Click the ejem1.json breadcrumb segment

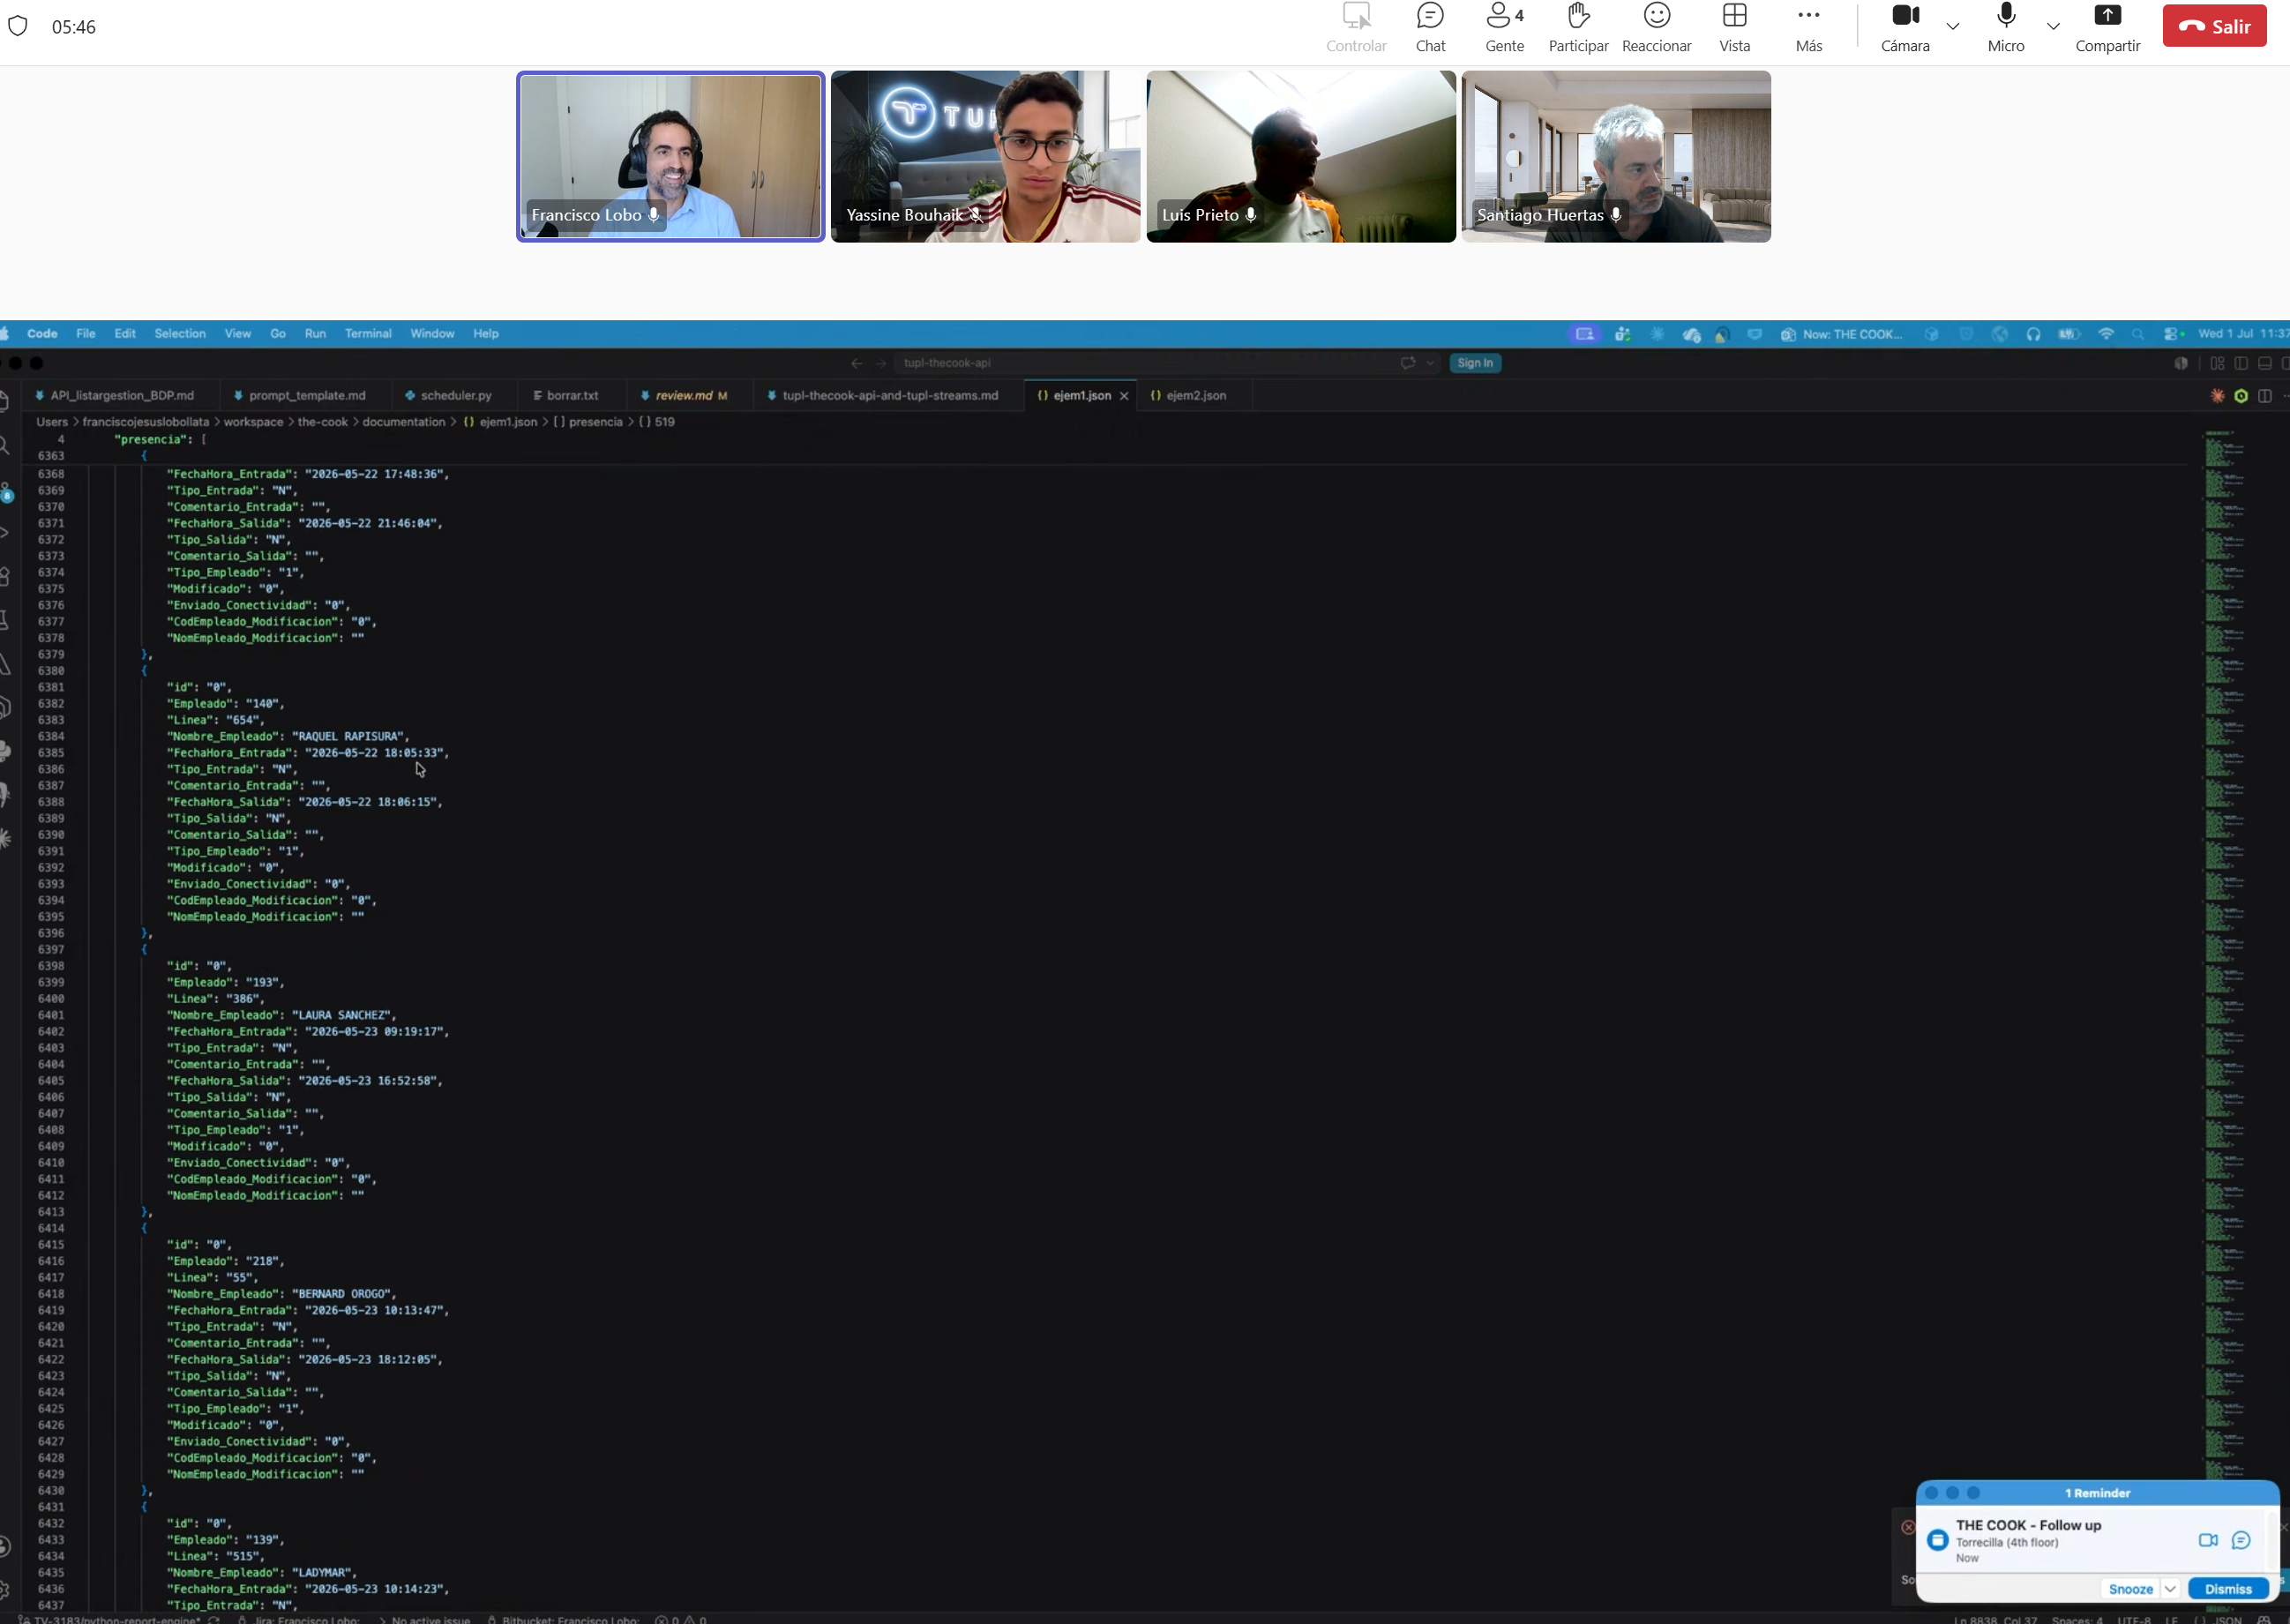click(x=499, y=422)
